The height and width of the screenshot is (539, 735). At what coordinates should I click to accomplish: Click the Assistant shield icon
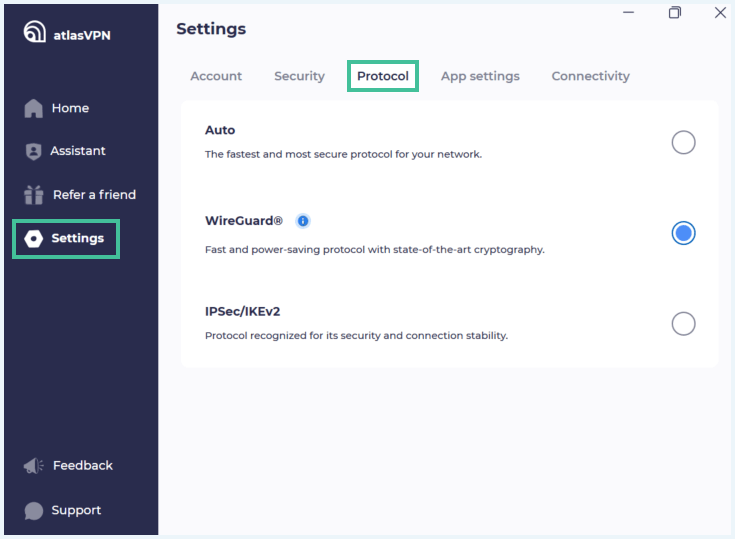point(33,151)
